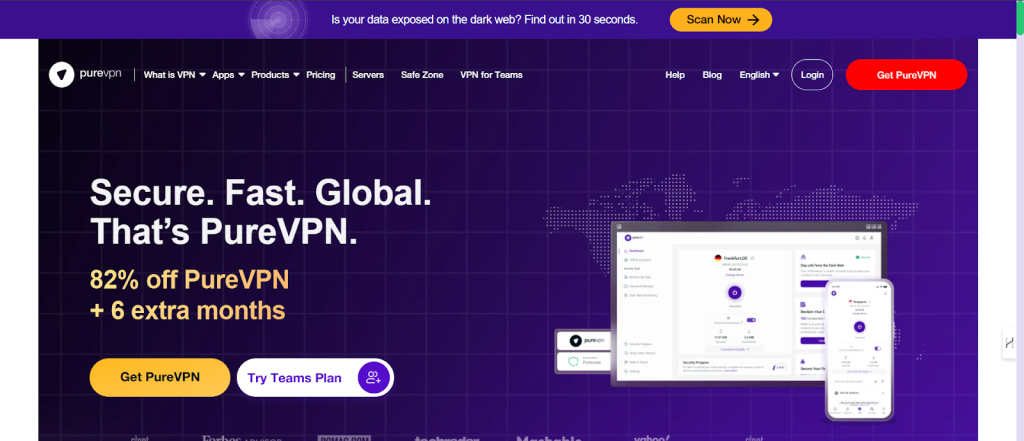The image size is (1024, 441).
Task: Click the power button on the phone mockup
Action: [x=858, y=327]
